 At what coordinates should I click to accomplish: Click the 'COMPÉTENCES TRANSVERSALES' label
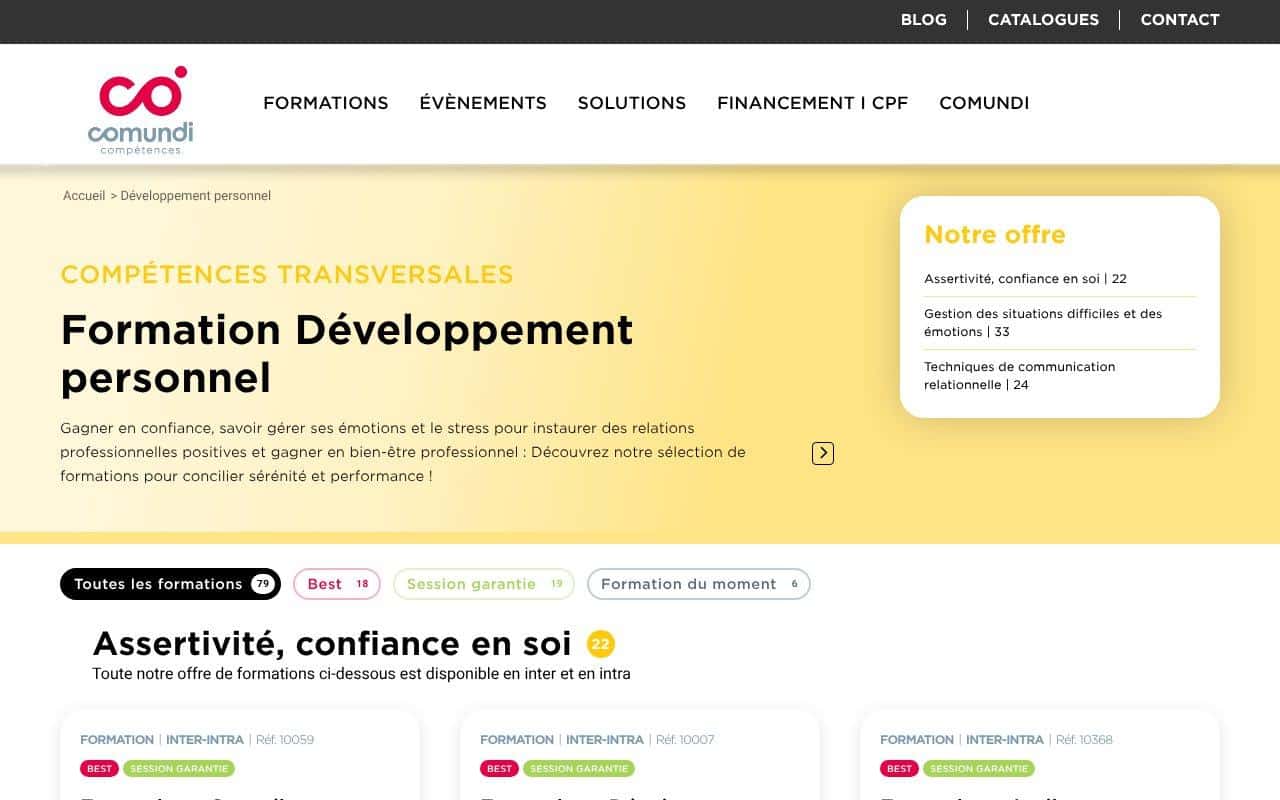[287, 274]
